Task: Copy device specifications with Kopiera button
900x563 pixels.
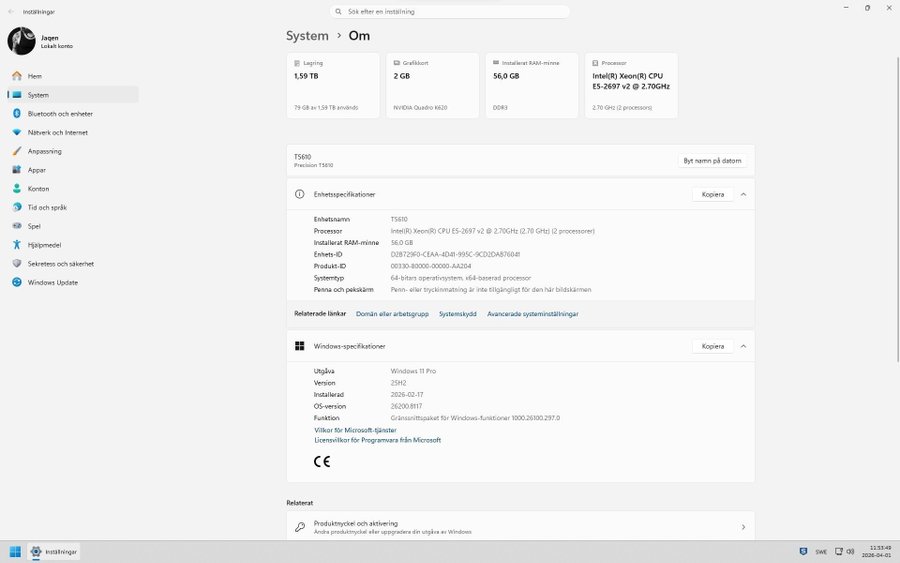Action: tap(712, 194)
